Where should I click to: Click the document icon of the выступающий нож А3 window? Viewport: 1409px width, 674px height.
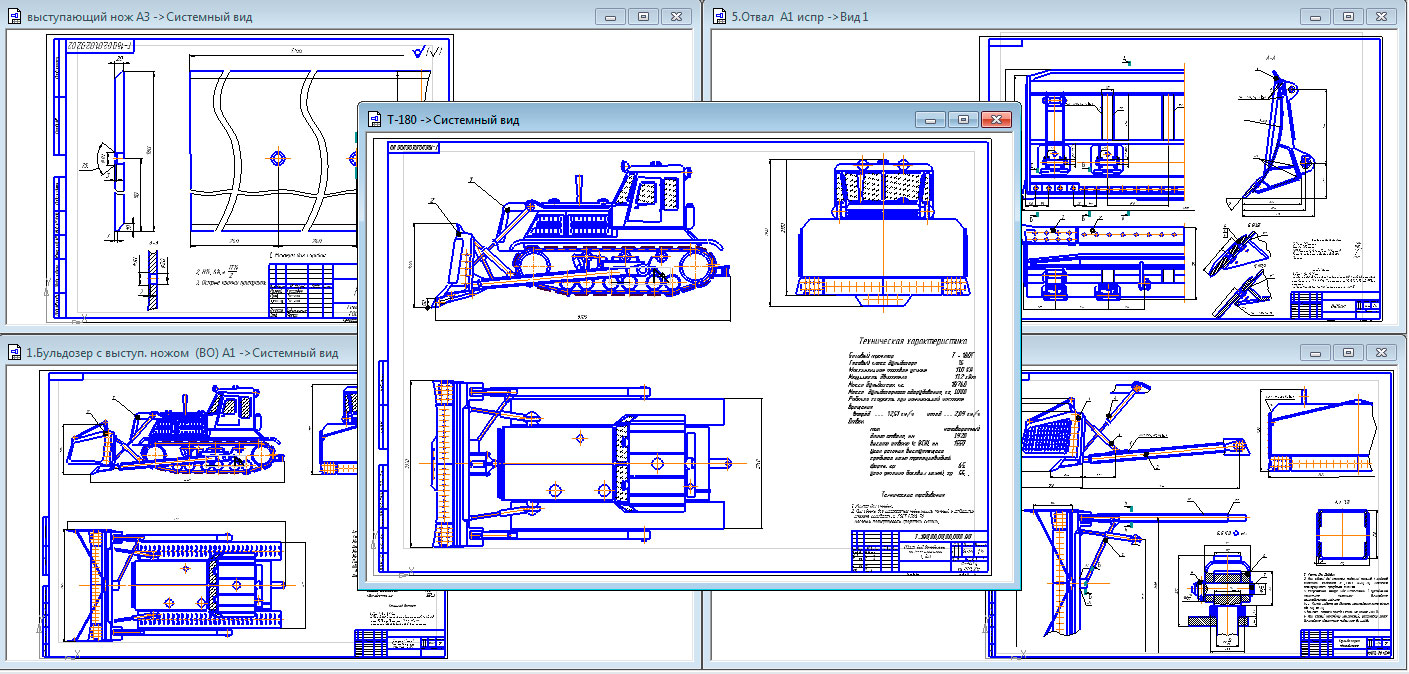tap(14, 17)
